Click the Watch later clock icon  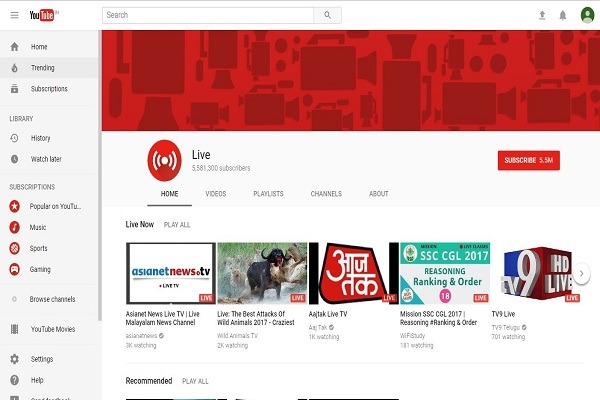point(15,159)
